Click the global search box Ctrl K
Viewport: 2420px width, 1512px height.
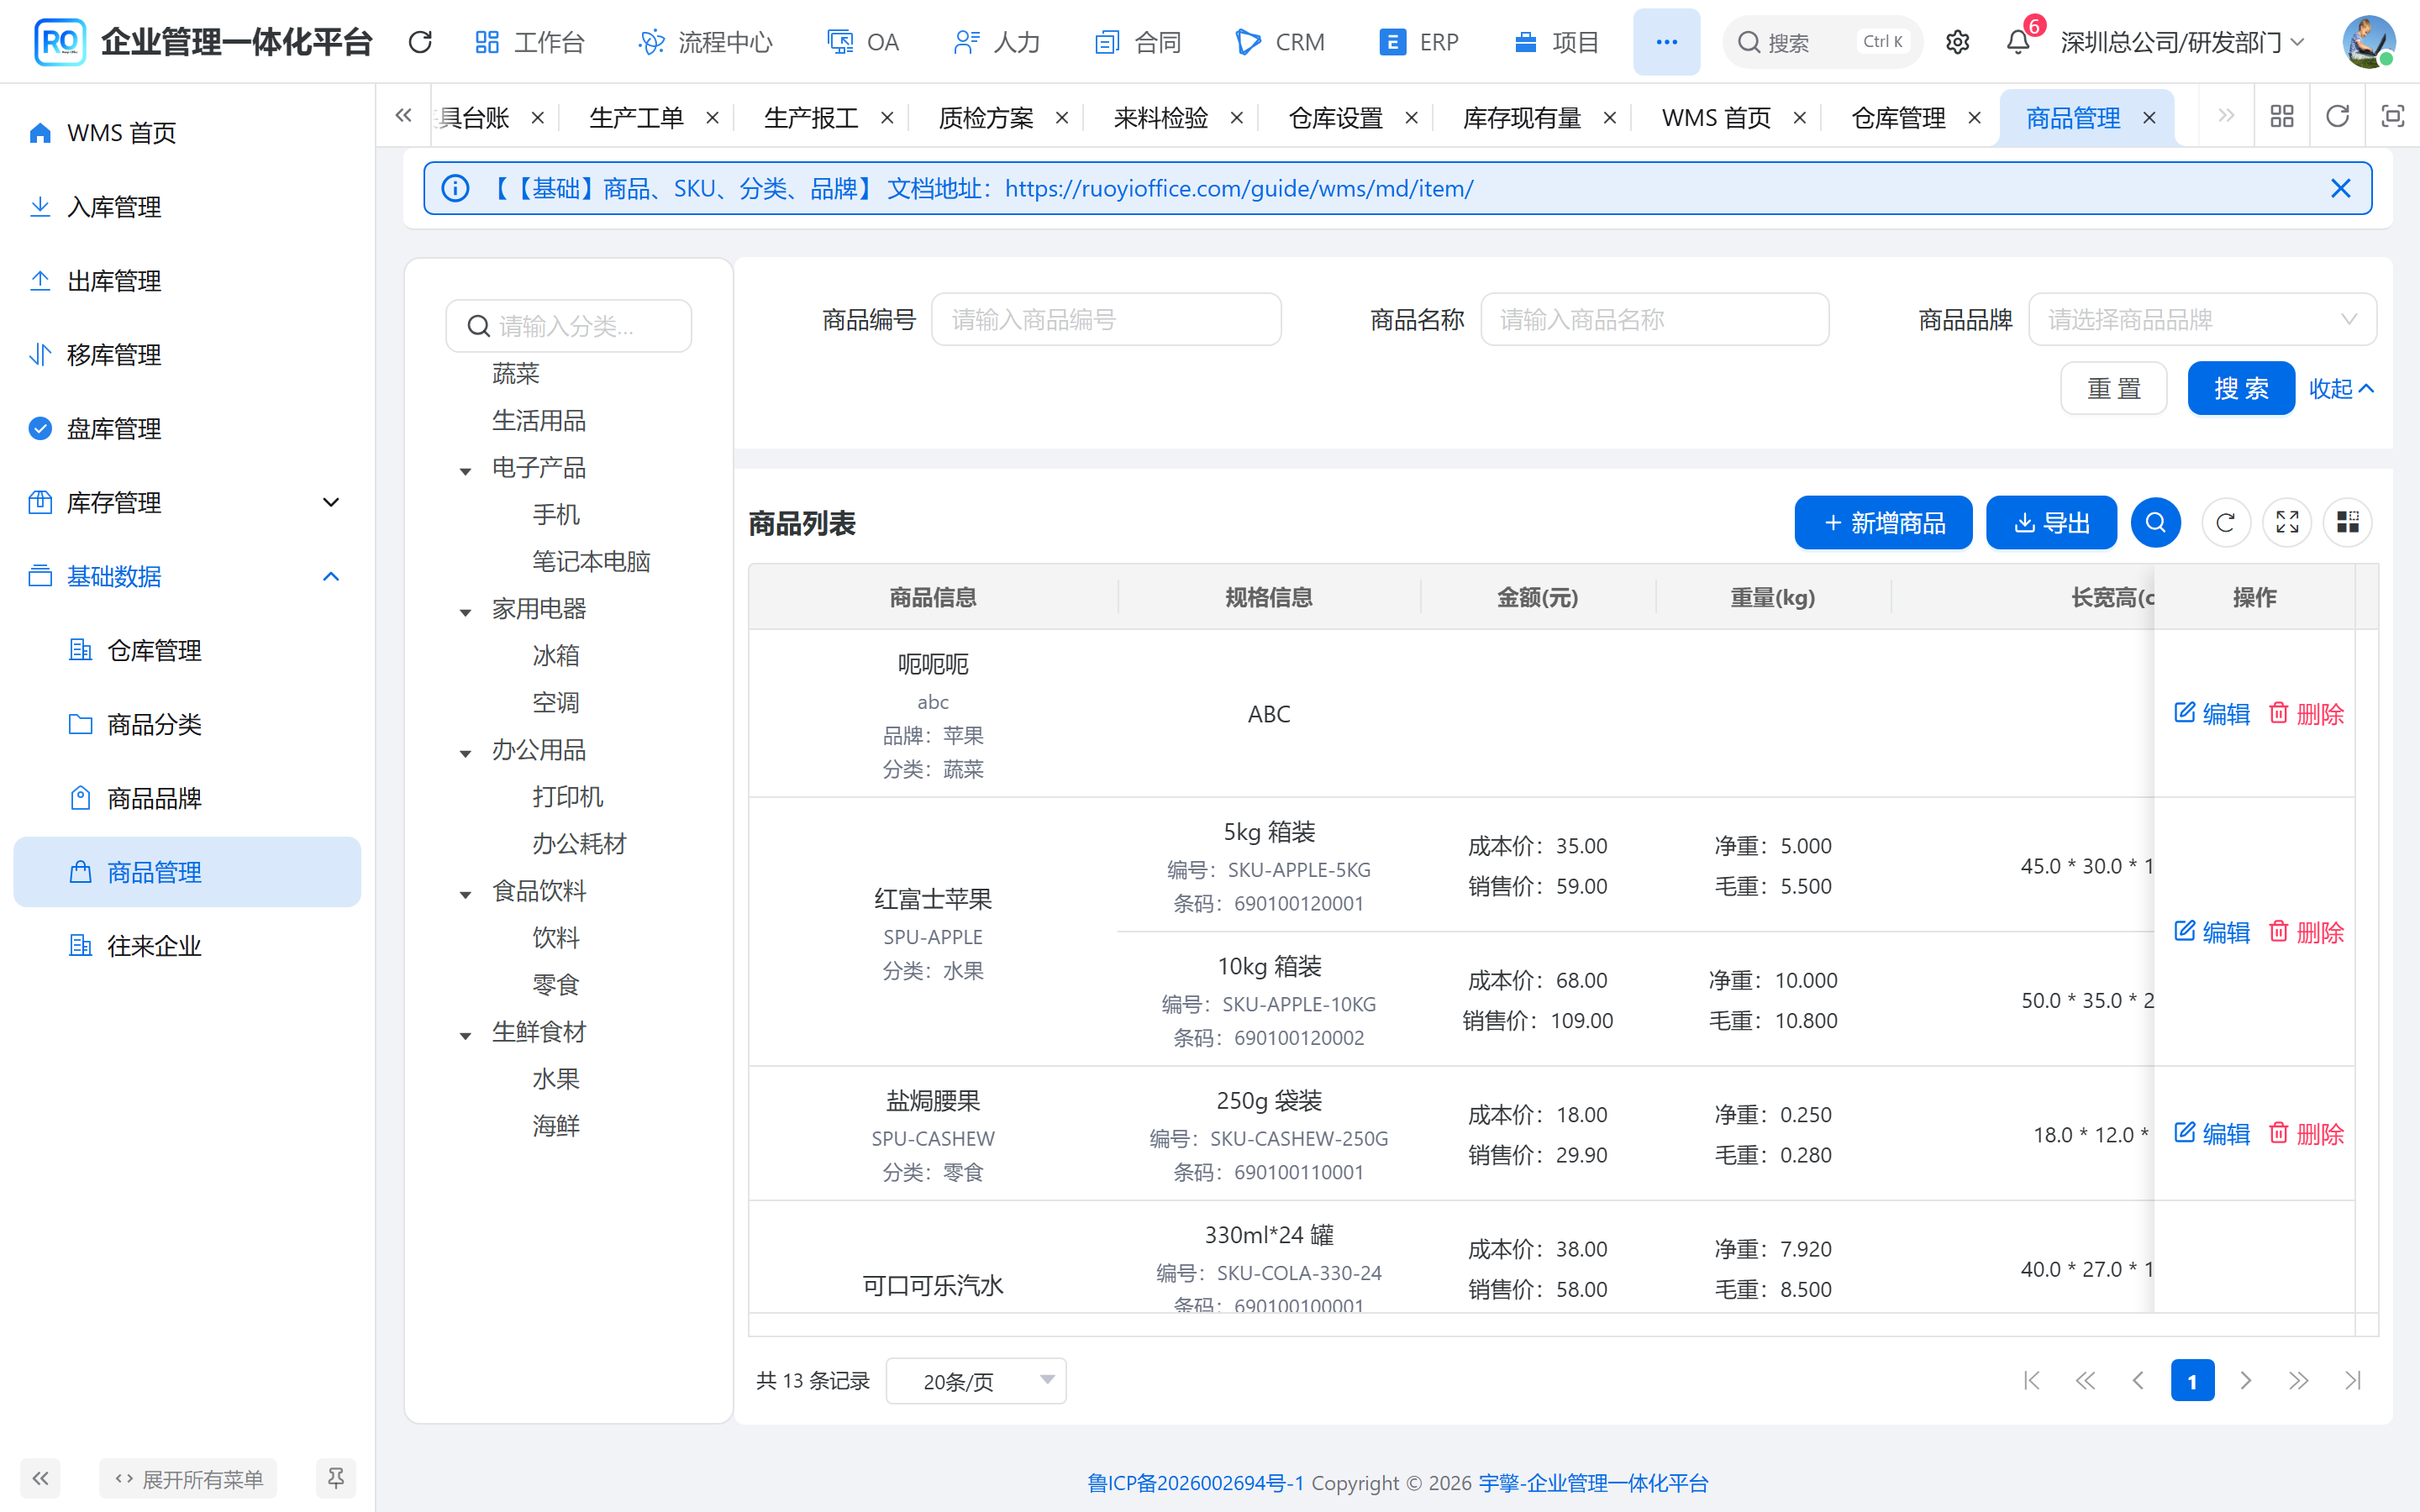pos(1822,42)
